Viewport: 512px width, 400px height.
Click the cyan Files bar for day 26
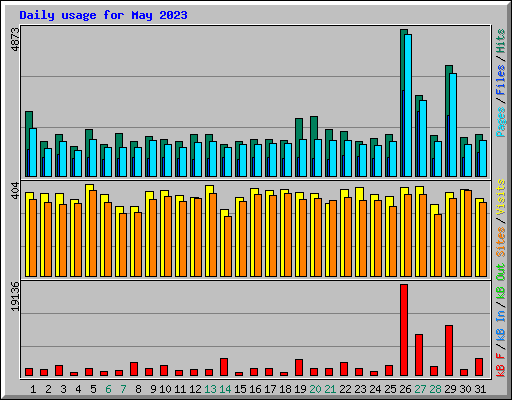(x=408, y=105)
